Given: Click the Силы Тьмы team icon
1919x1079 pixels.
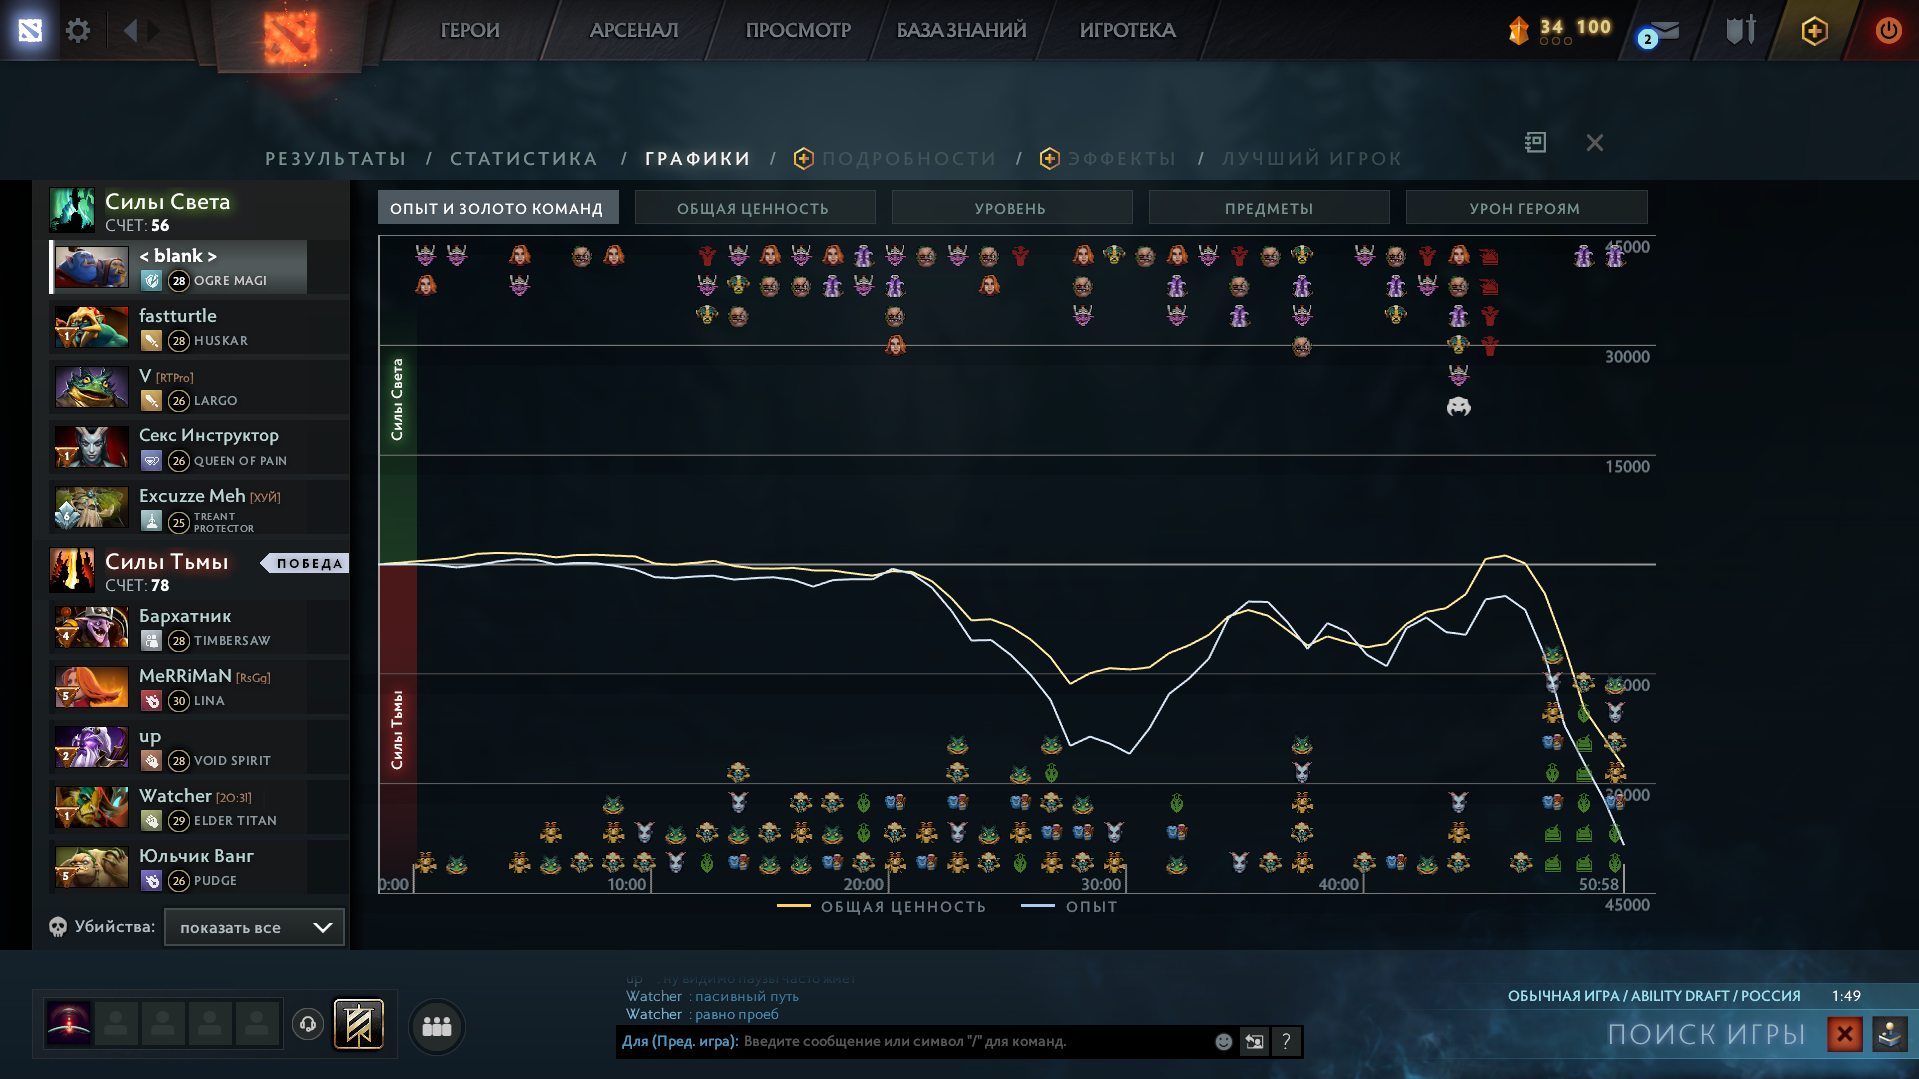Looking at the screenshot, I should click(72, 570).
